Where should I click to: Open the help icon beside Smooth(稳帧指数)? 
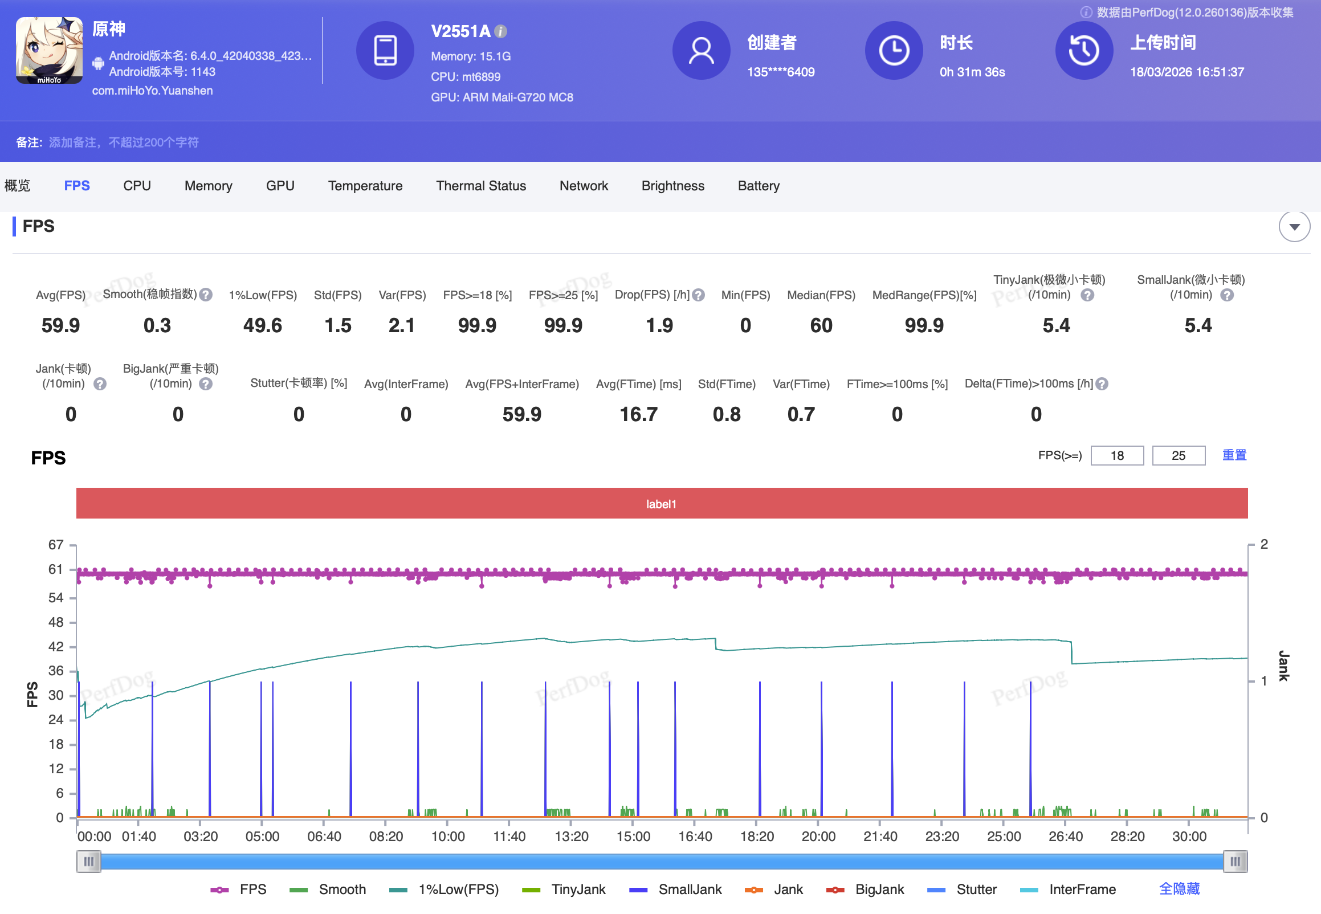point(205,294)
